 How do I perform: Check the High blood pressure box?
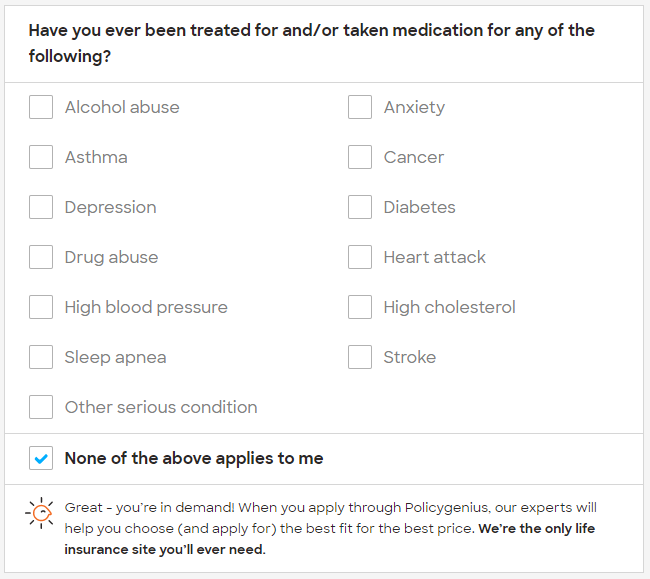pyautogui.click(x=41, y=307)
